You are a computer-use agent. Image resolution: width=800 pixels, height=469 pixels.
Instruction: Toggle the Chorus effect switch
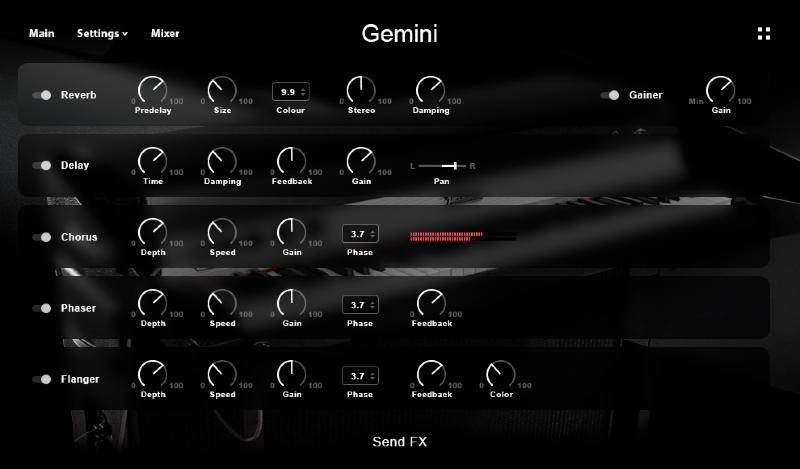point(42,237)
